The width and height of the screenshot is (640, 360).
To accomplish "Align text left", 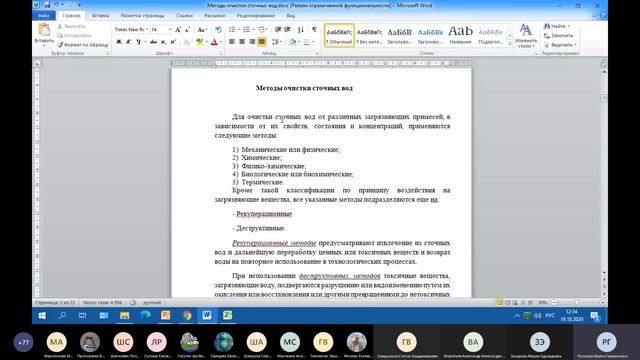I will pyautogui.click(x=232, y=42).
